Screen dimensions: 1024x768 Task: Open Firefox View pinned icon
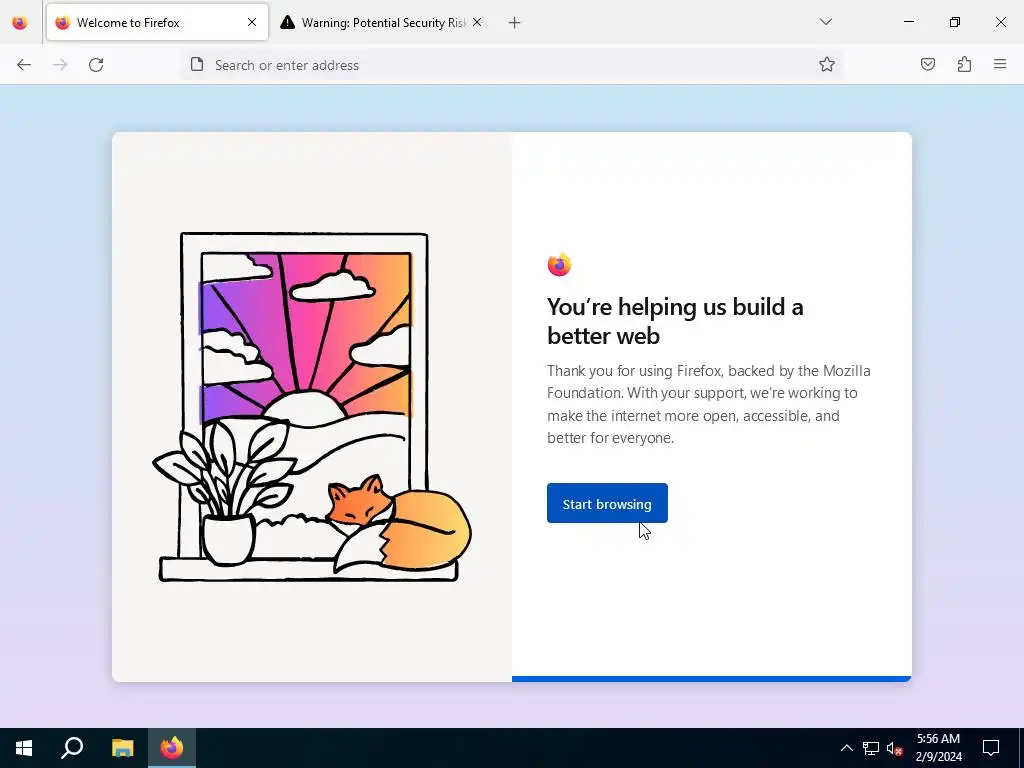(20, 23)
